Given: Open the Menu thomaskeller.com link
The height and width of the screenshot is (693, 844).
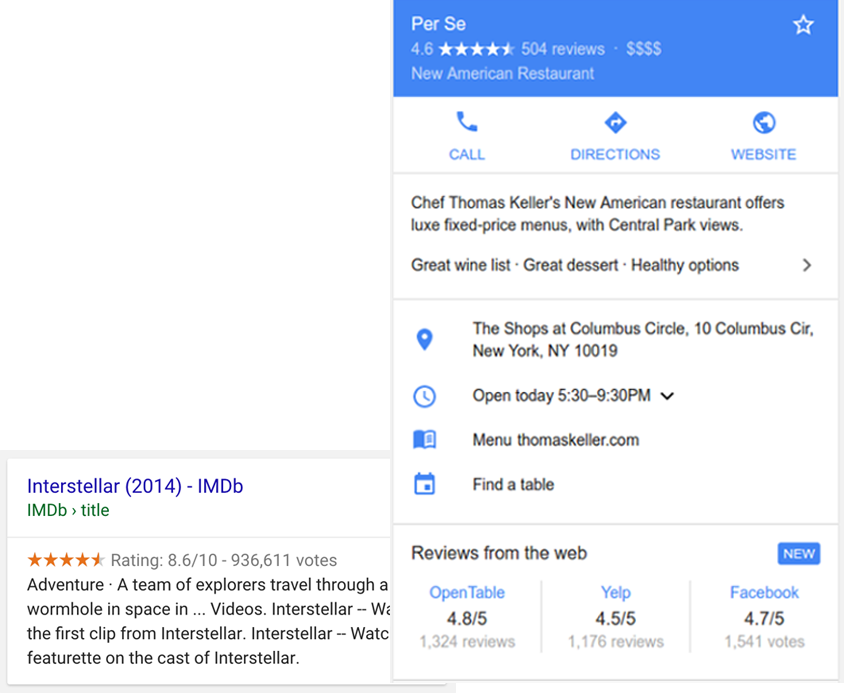Looking at the screenshot, I should click(555, 440).
